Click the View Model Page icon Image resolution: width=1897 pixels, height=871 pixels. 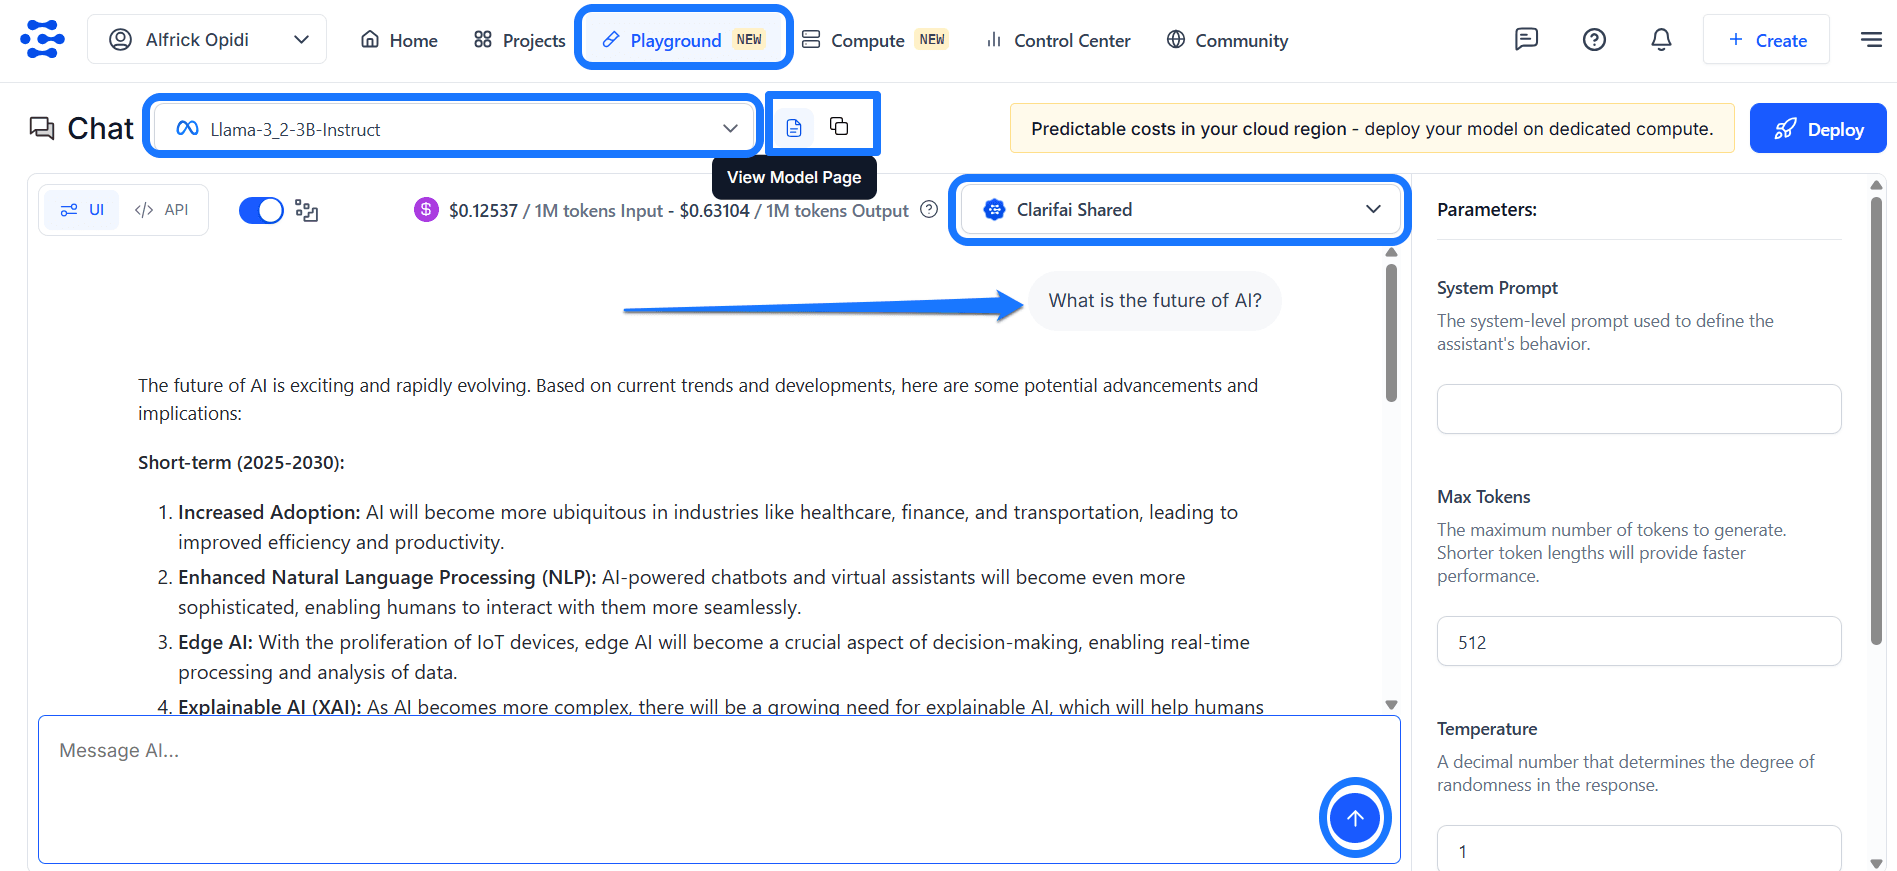(x=794, y=128)
